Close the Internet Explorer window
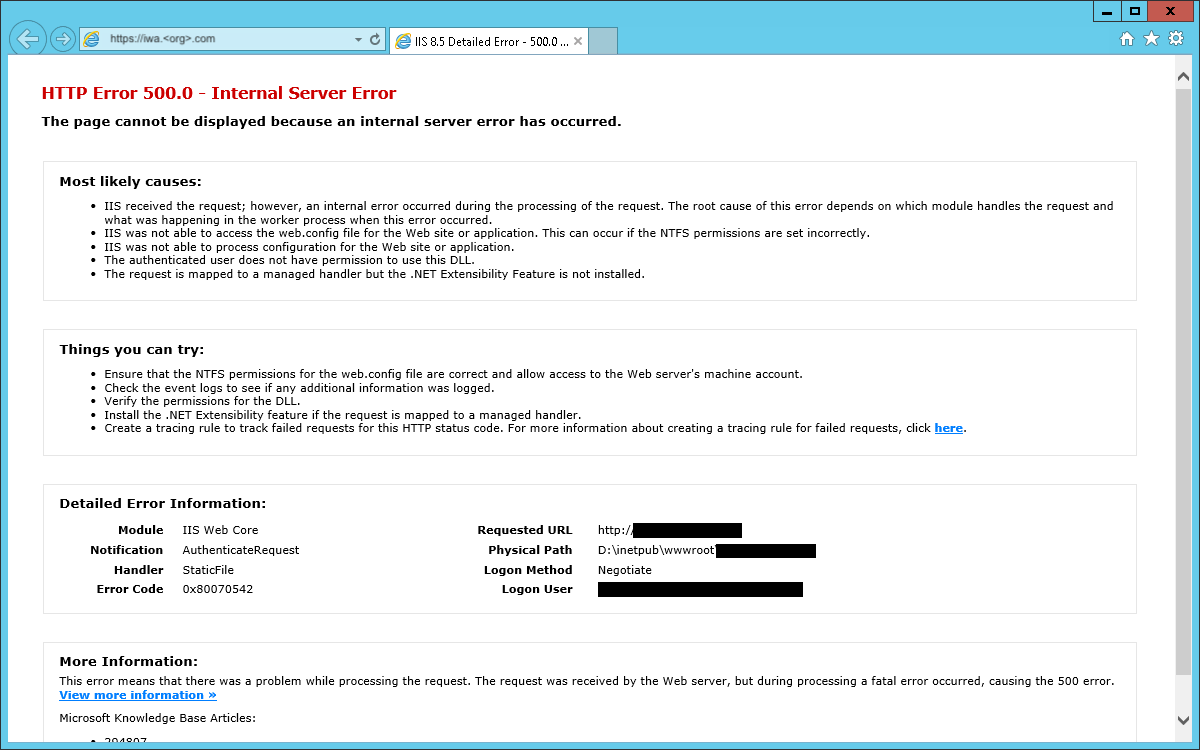 [x=1170, y=11]
